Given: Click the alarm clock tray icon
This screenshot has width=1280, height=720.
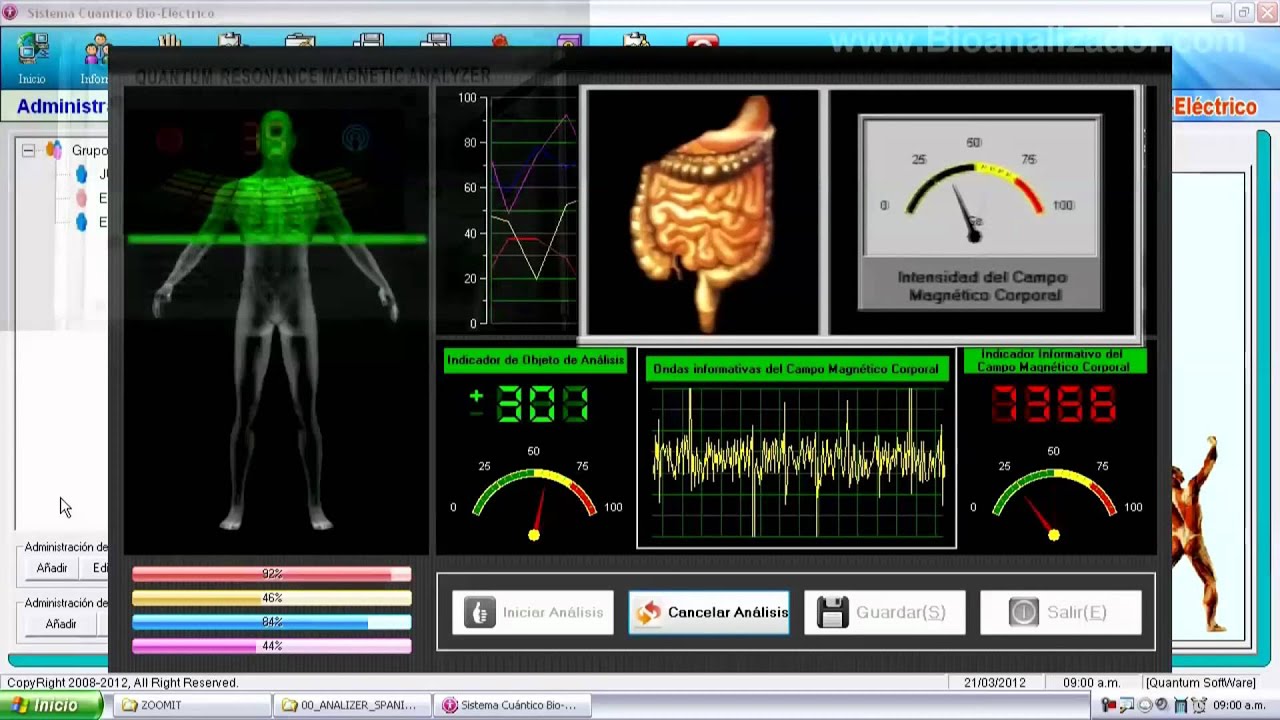Looking at the screenshot, I should click(1198, 705).
